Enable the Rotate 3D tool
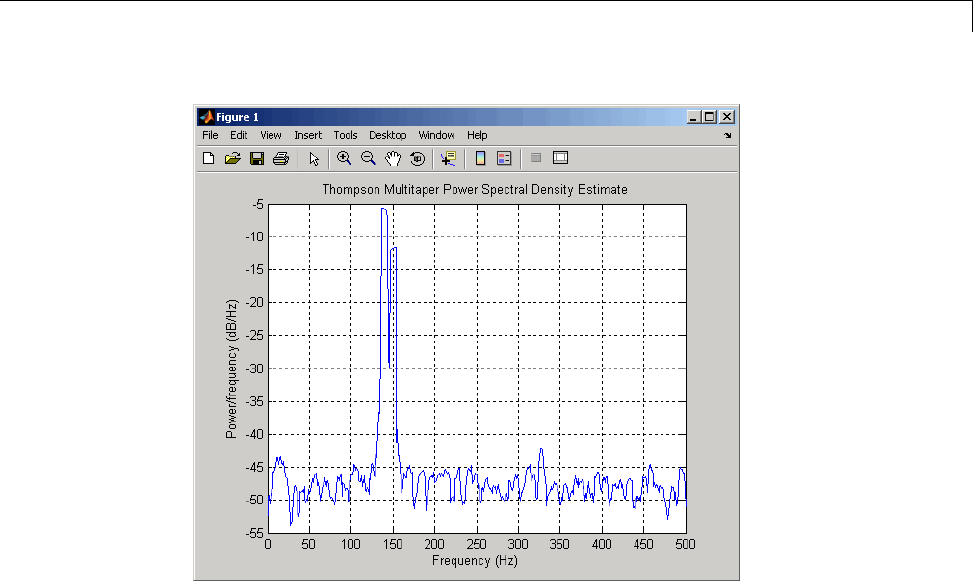 [418, 158]
